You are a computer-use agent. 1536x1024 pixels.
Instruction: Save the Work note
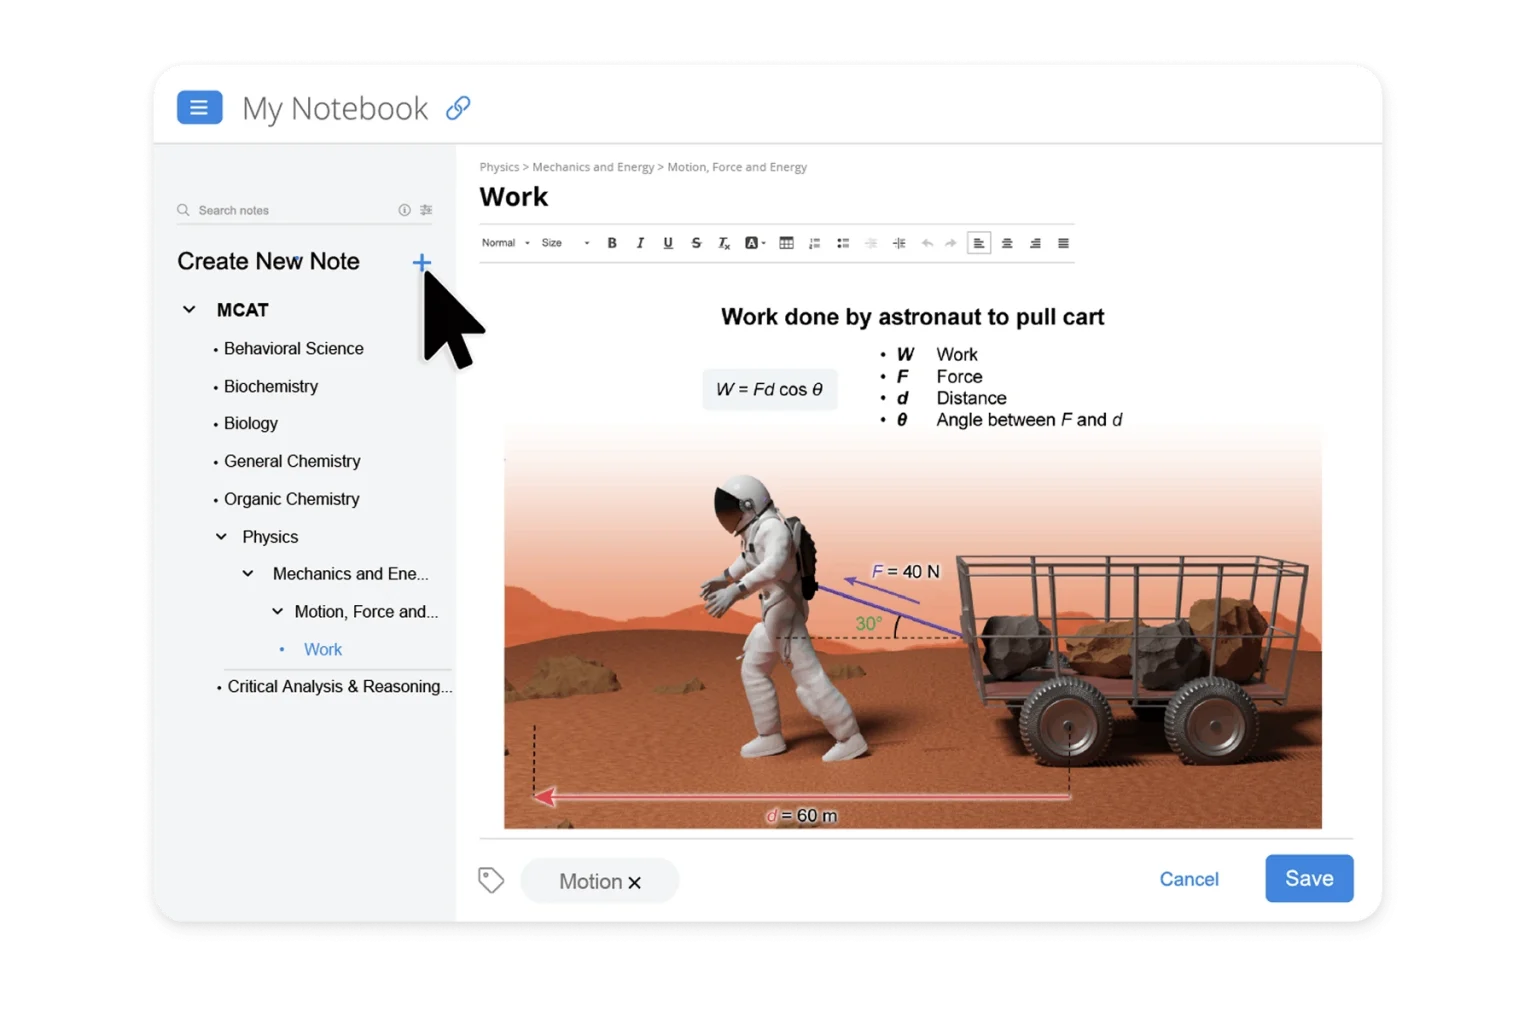coord(1308,878)
